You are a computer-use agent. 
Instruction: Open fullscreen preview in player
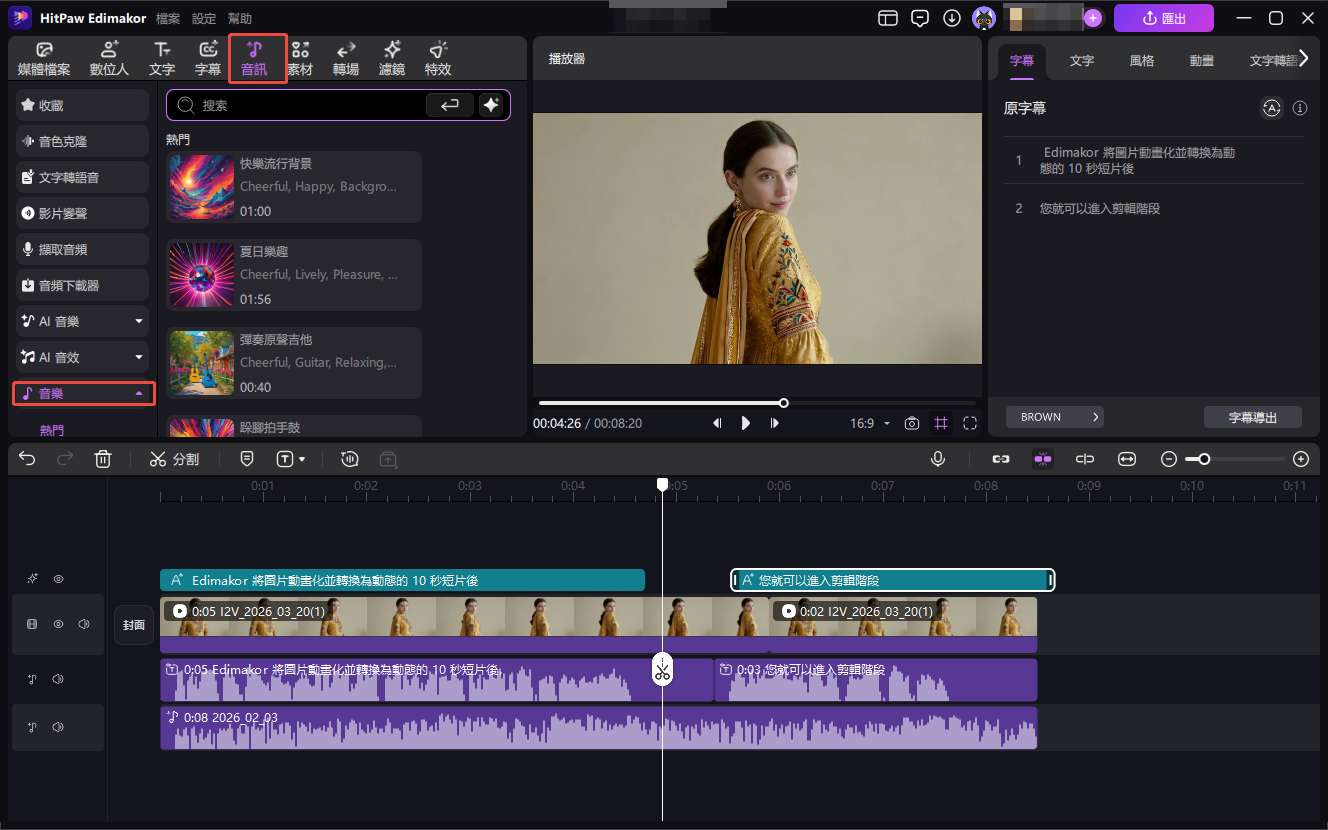(x=969, y=423)
